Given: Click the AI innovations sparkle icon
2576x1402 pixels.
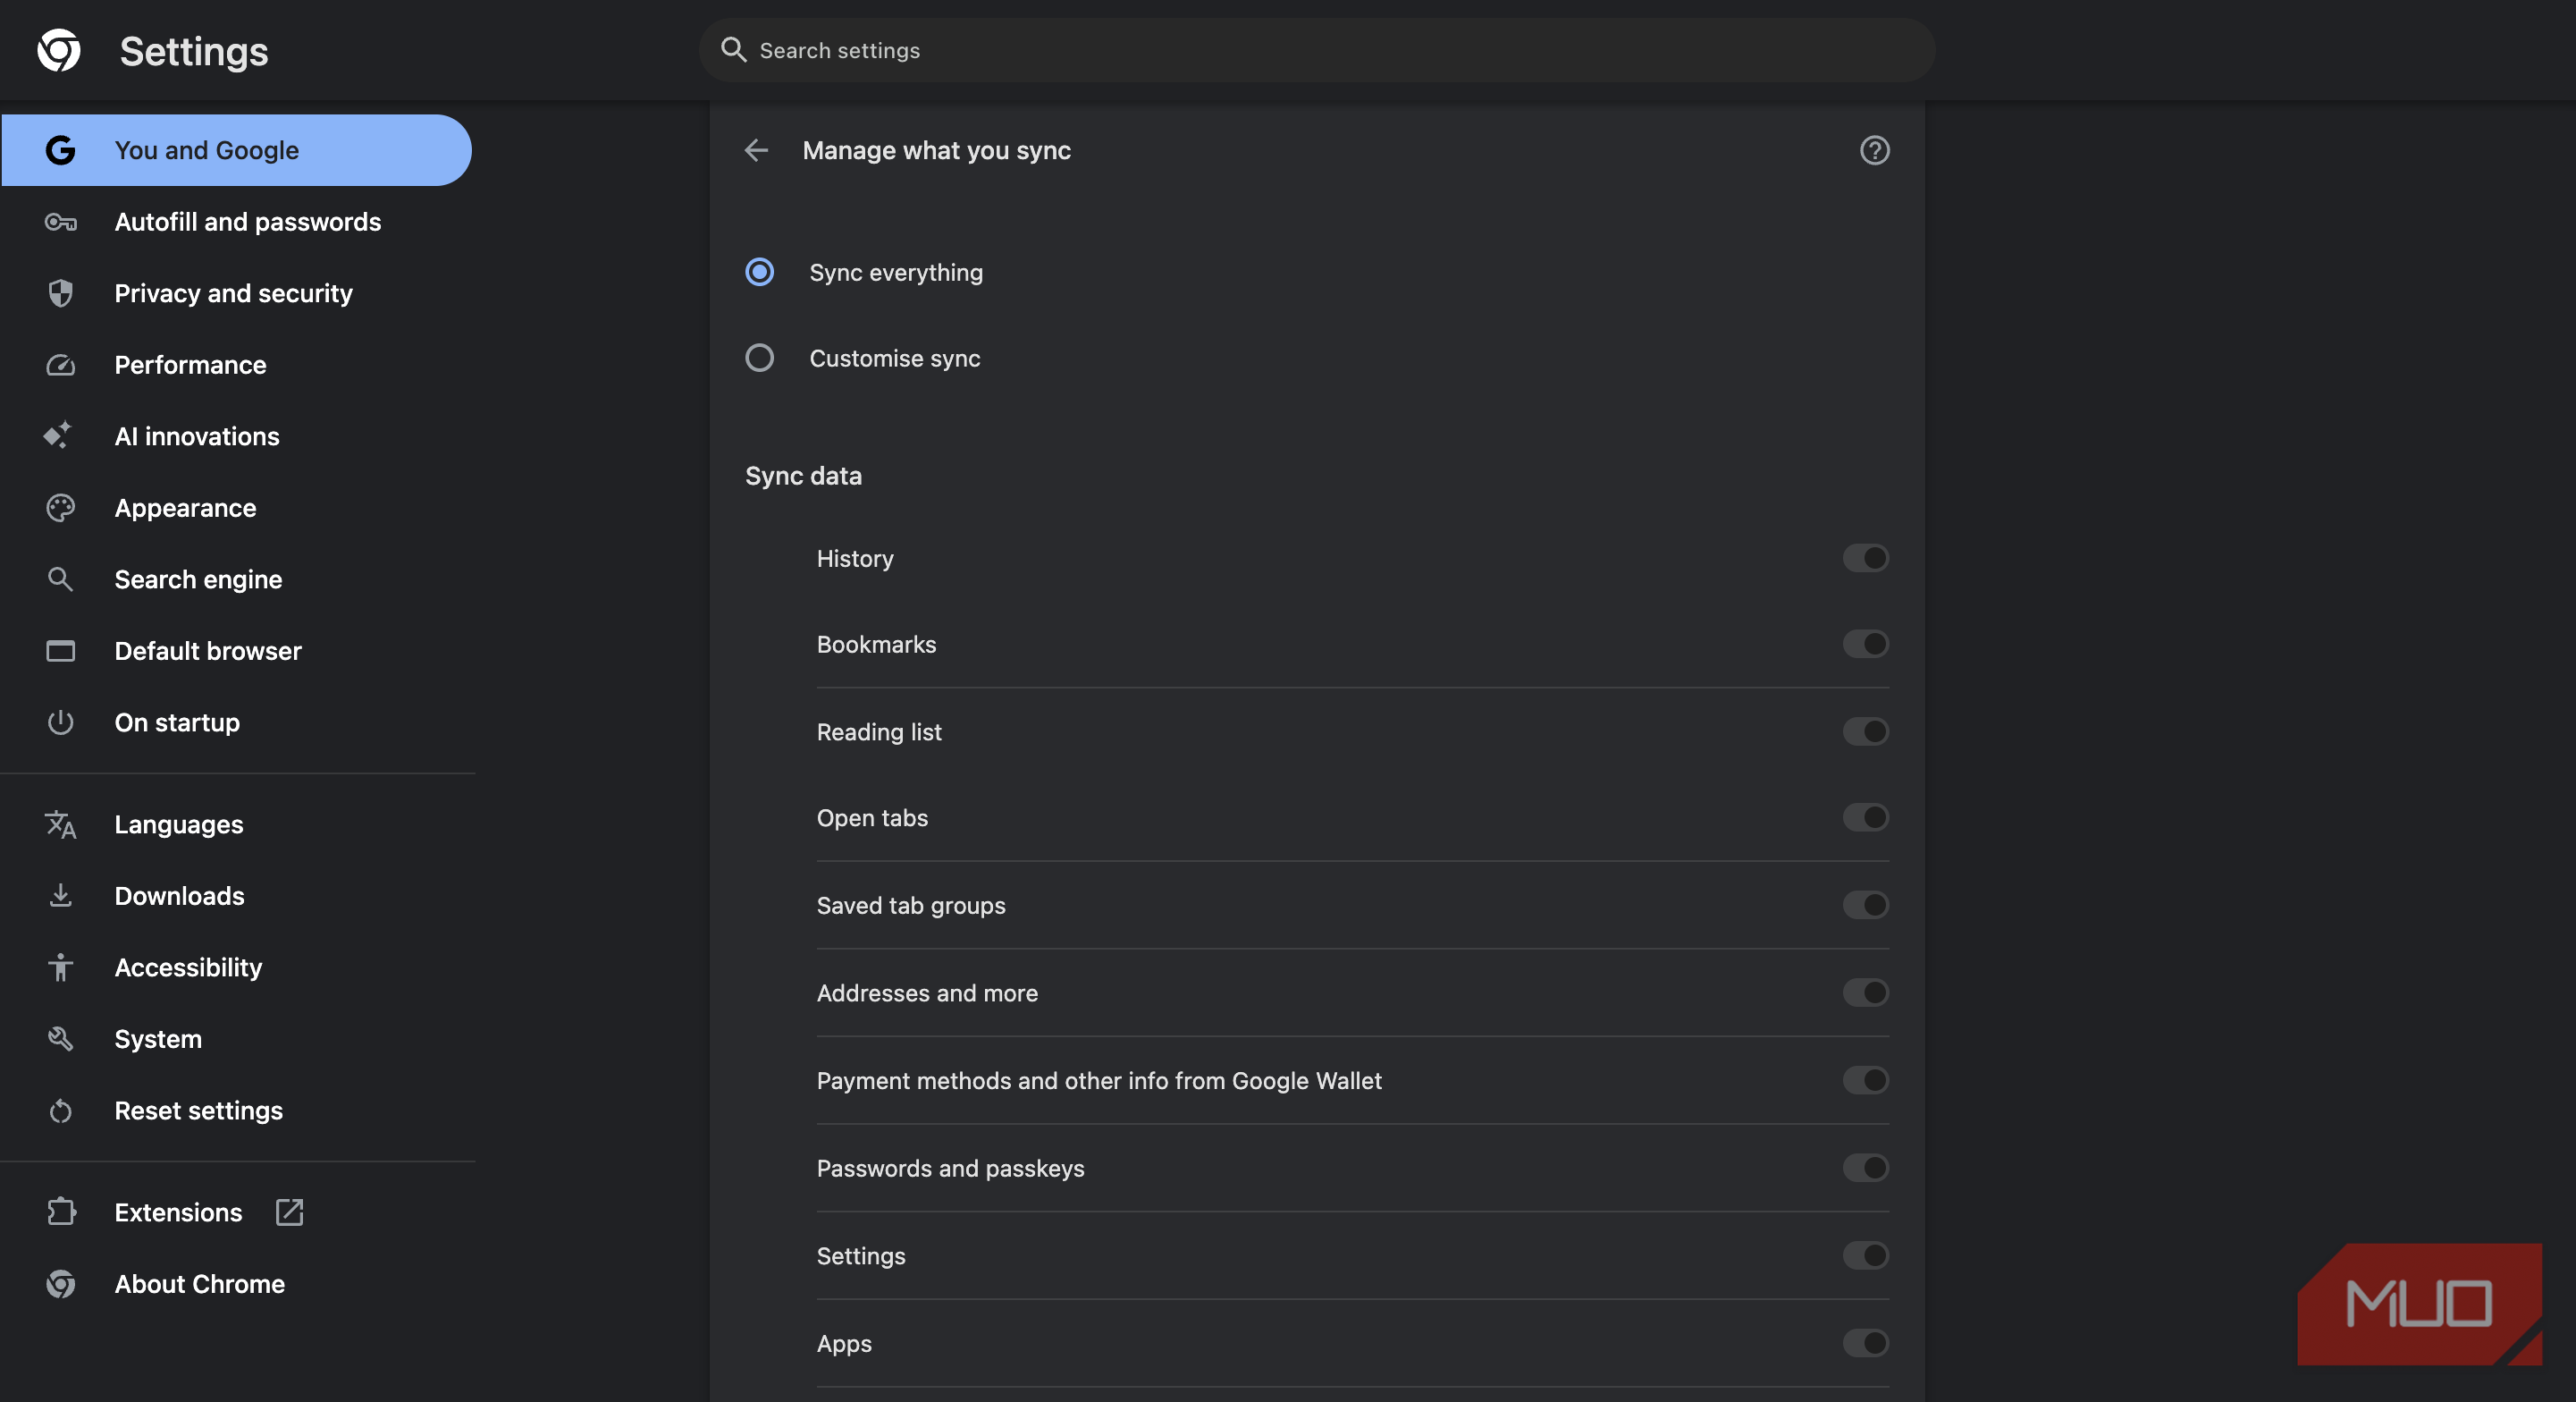Looking at the screenshot, I should coord(59,435).
